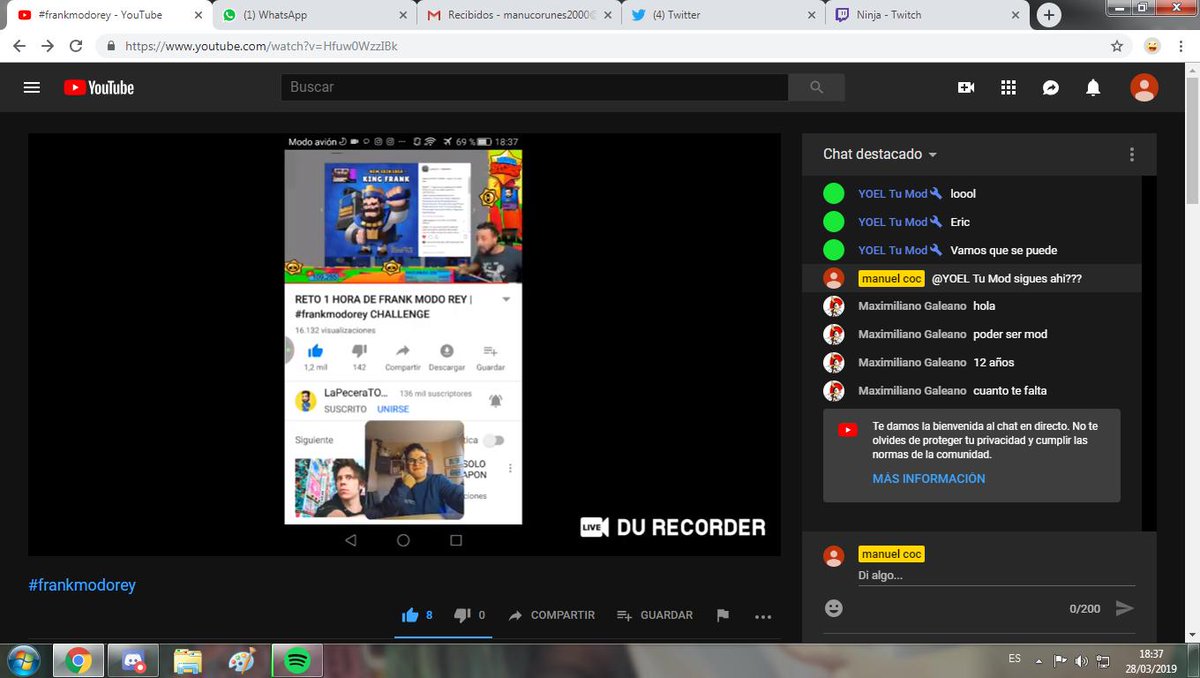Image resolution: width=1200 pixels, height=678 pixels.
Task: Report the video with flag icon
Action: 722,615
